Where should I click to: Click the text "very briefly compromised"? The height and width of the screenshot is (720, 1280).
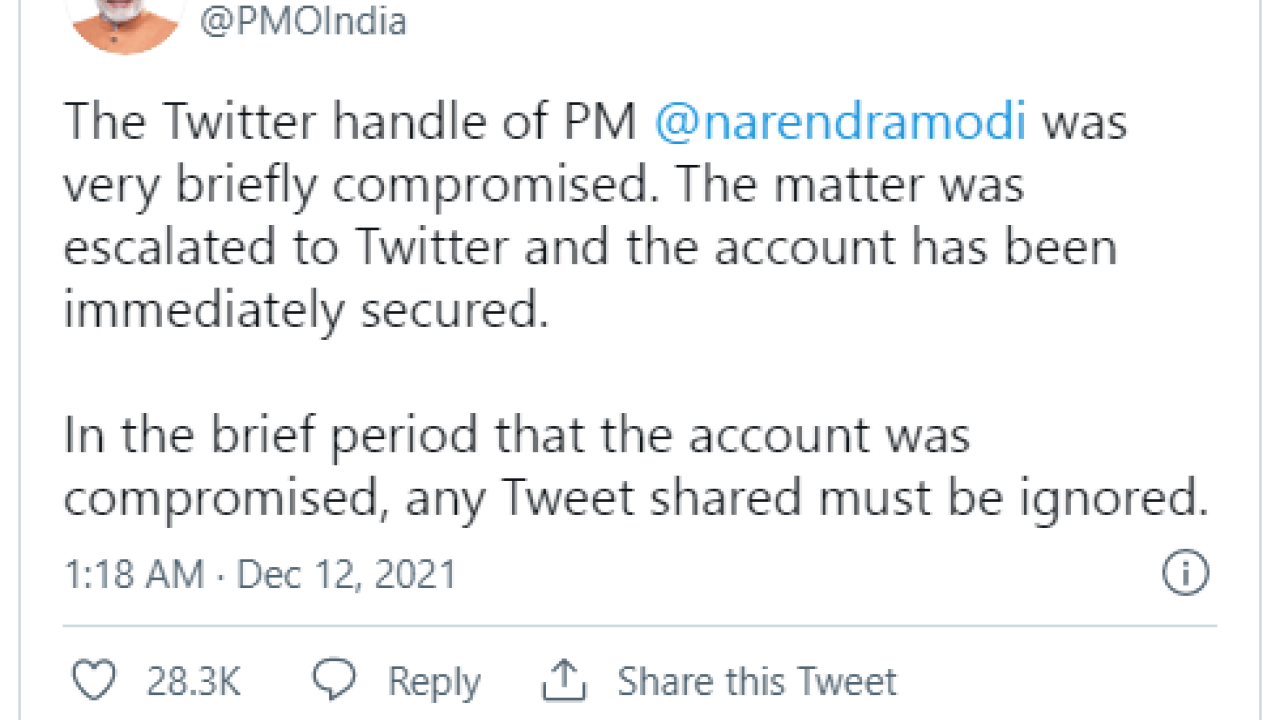[355, 186]
